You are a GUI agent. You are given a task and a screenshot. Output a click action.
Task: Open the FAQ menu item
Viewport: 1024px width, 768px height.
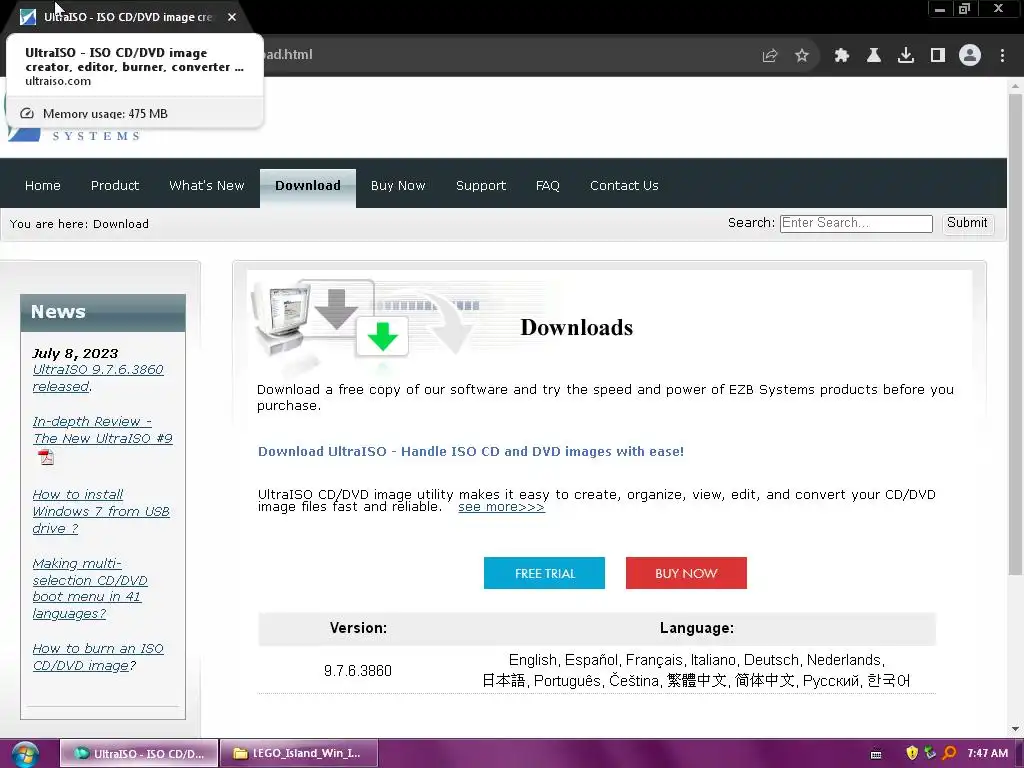click(x=547, y=186)
